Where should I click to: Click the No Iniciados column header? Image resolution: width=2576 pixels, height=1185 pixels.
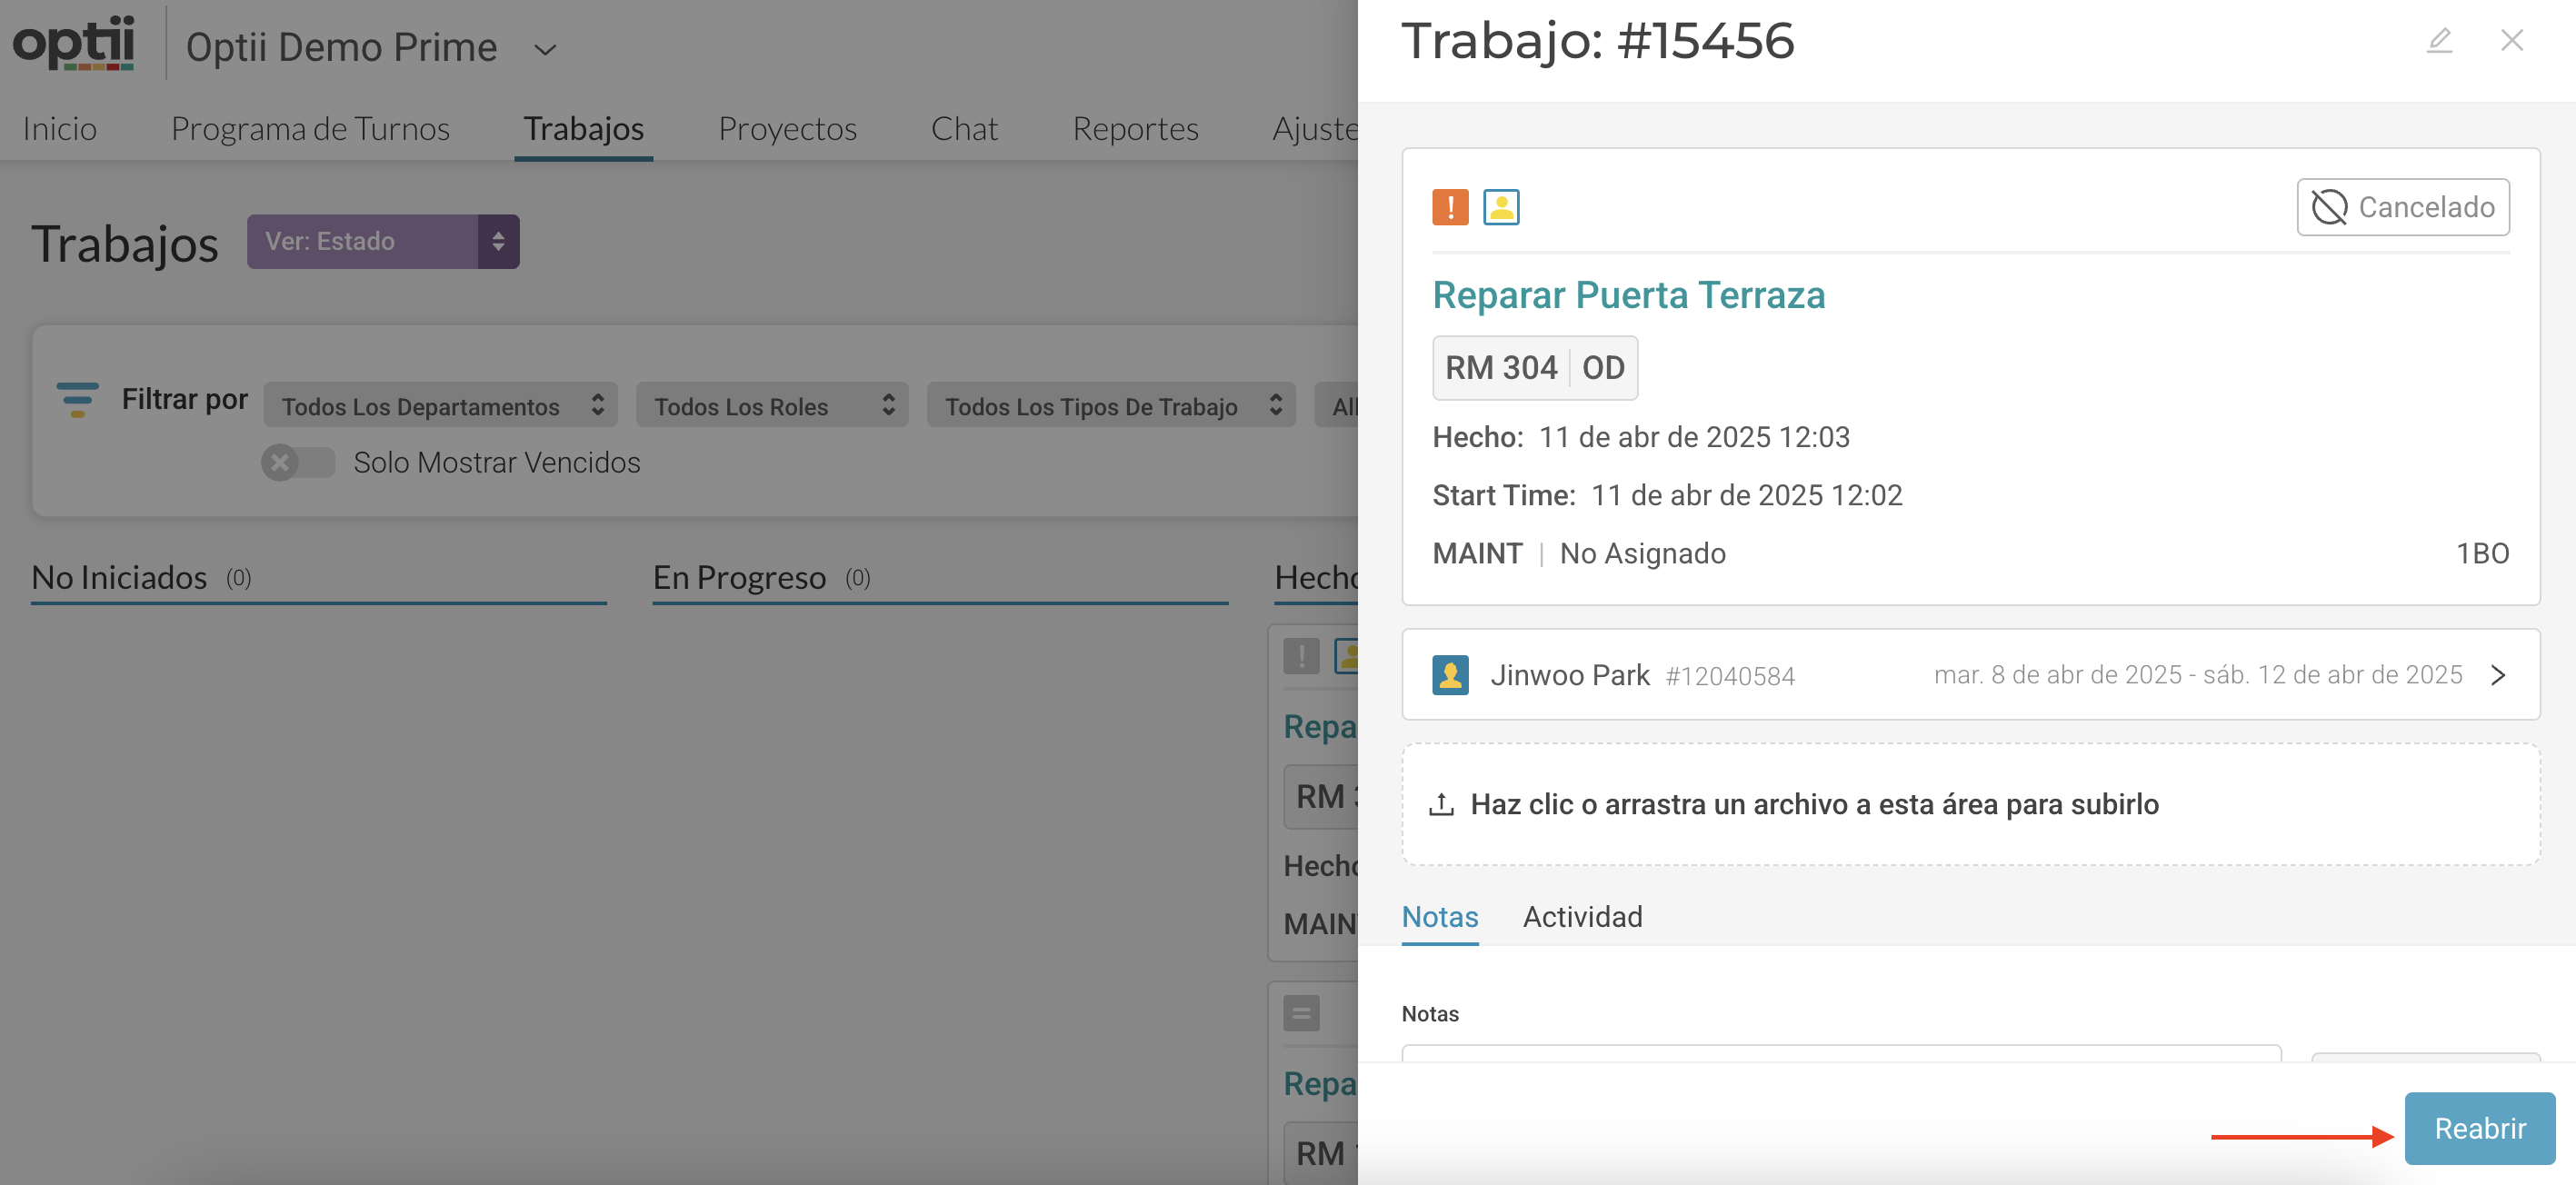(119, 577)
